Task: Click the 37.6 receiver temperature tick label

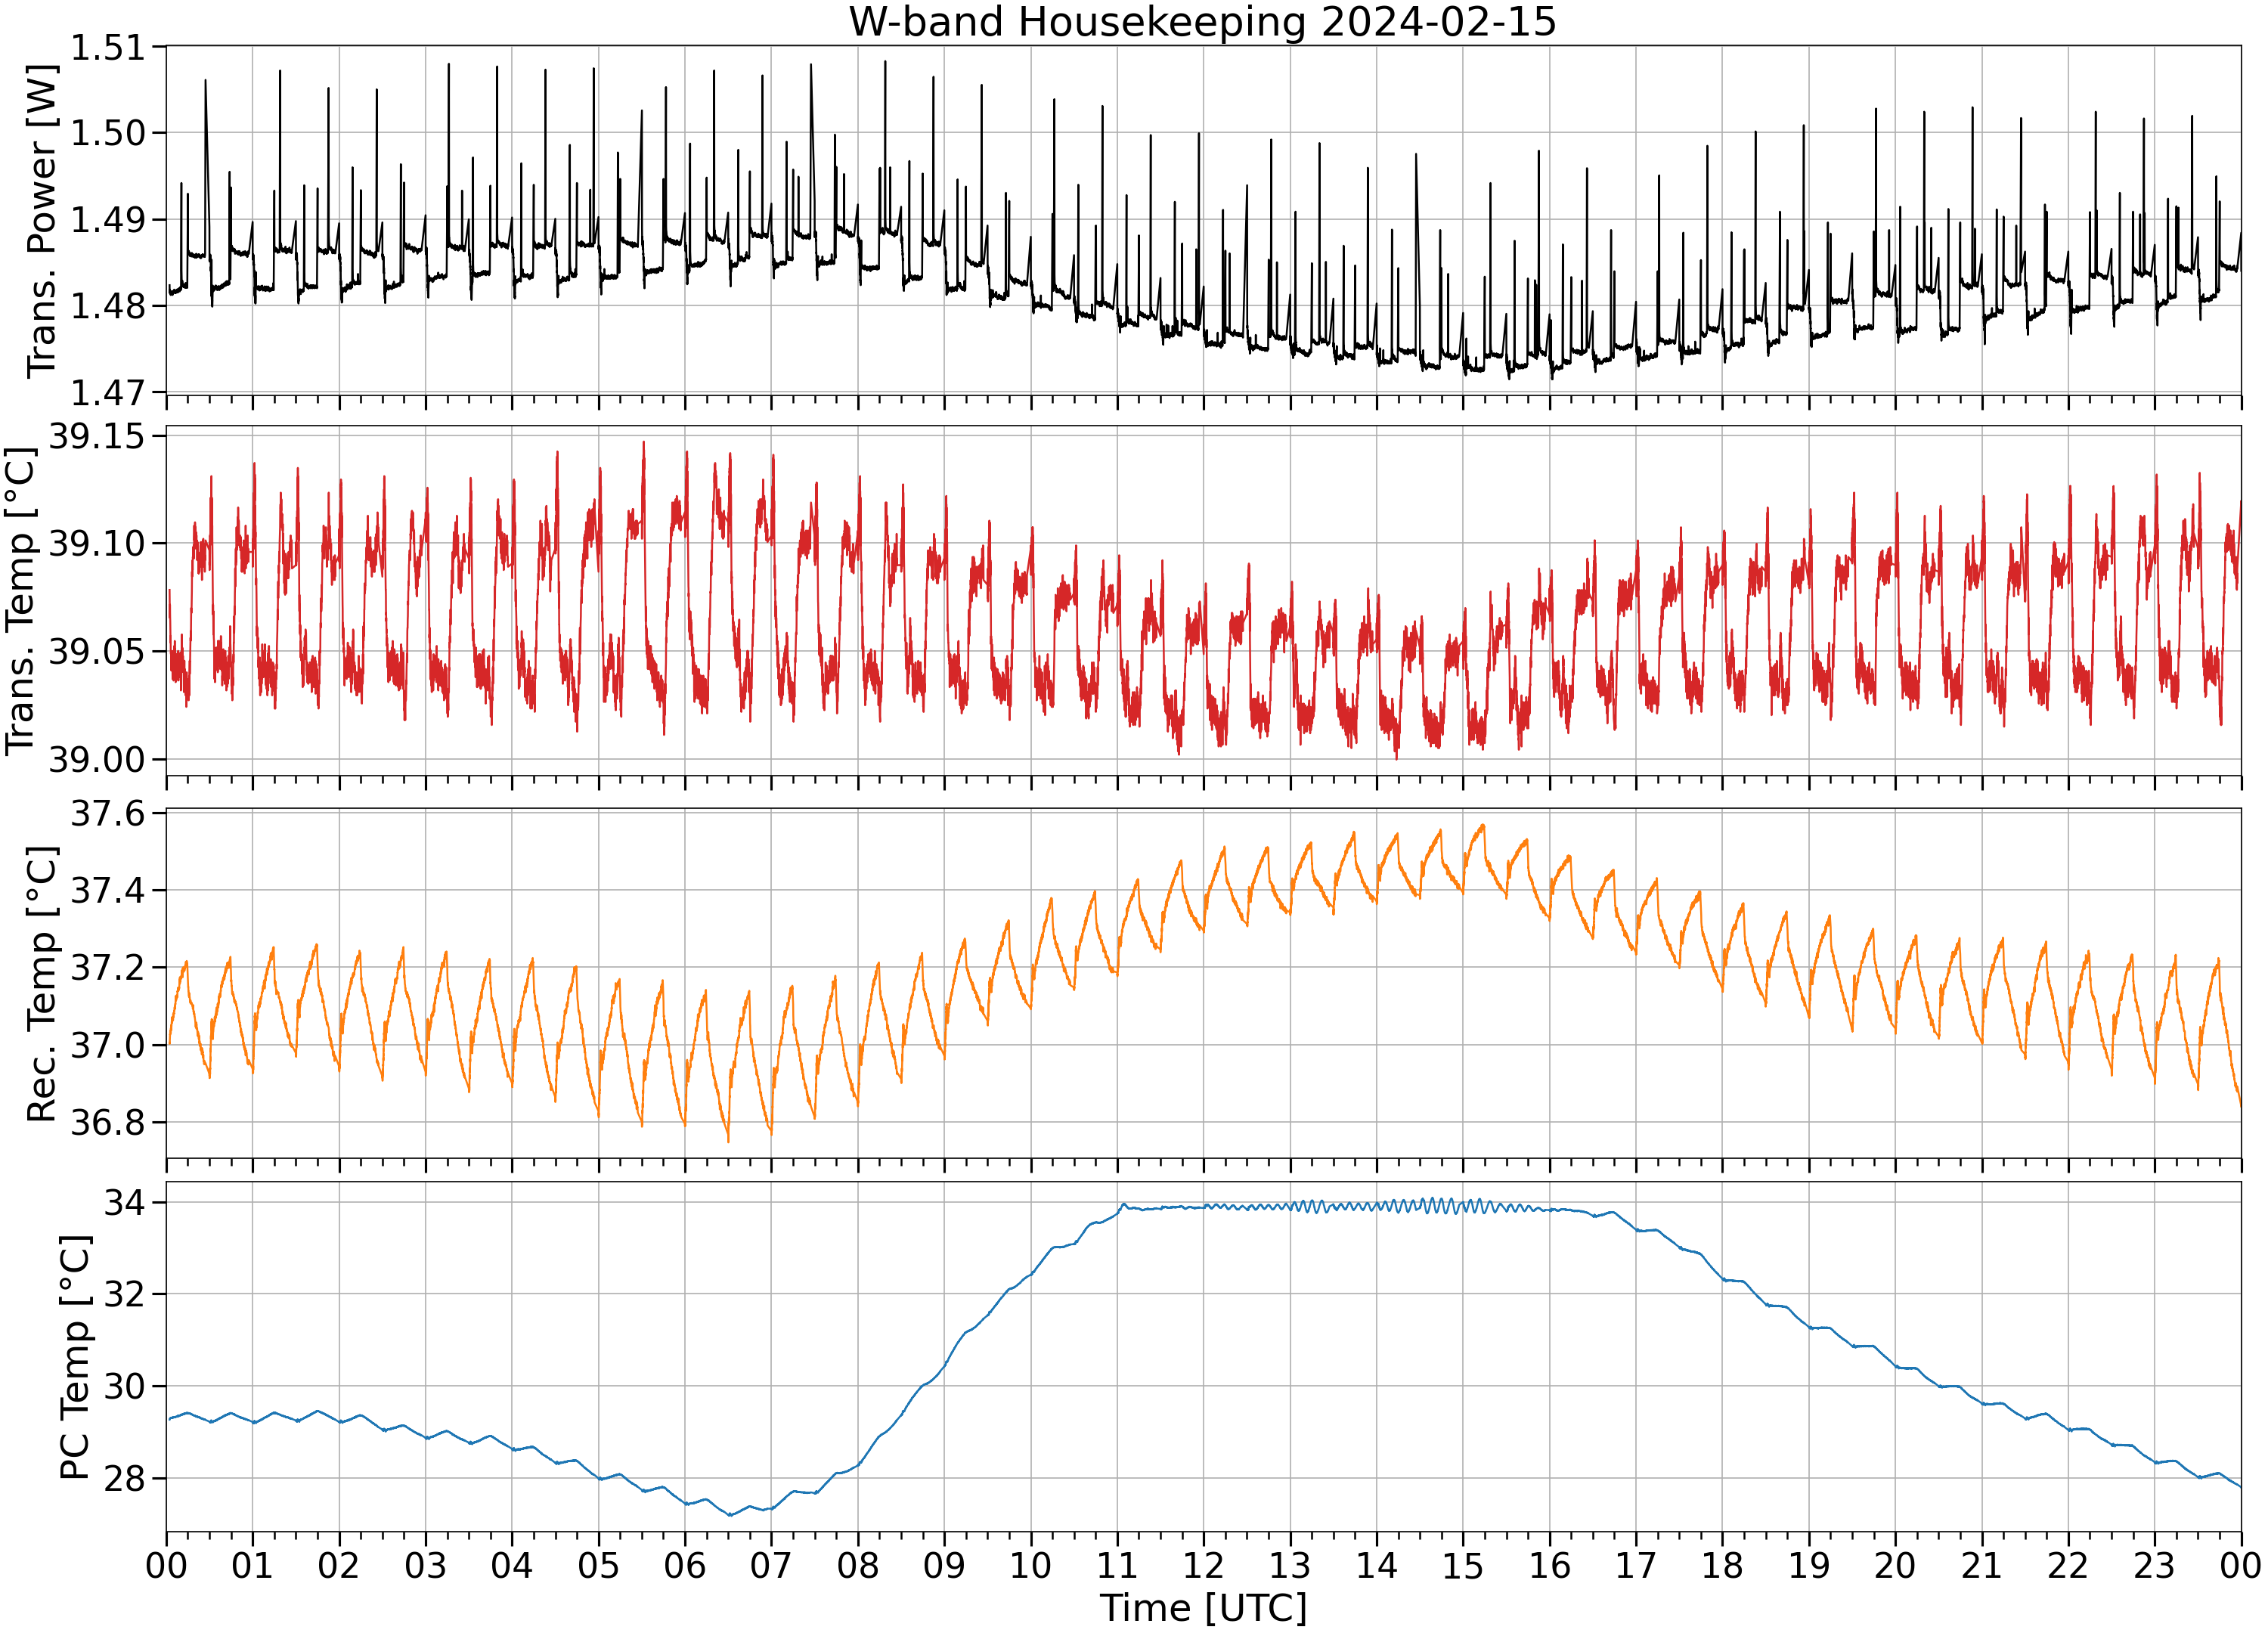Action: (107, 813)
